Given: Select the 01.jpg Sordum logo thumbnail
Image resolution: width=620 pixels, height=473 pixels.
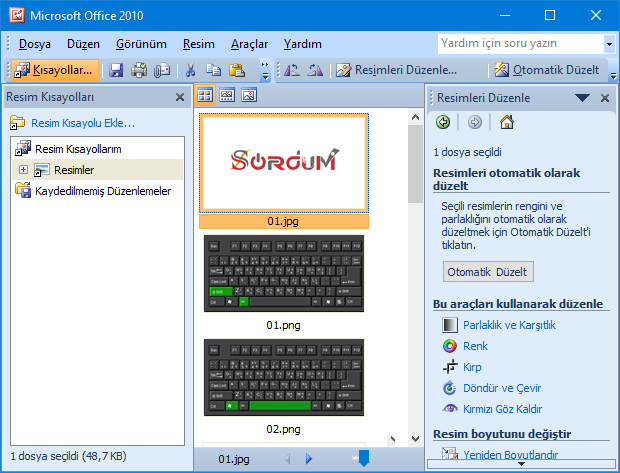Looking at the screenshot, I should tap(284, 163).
